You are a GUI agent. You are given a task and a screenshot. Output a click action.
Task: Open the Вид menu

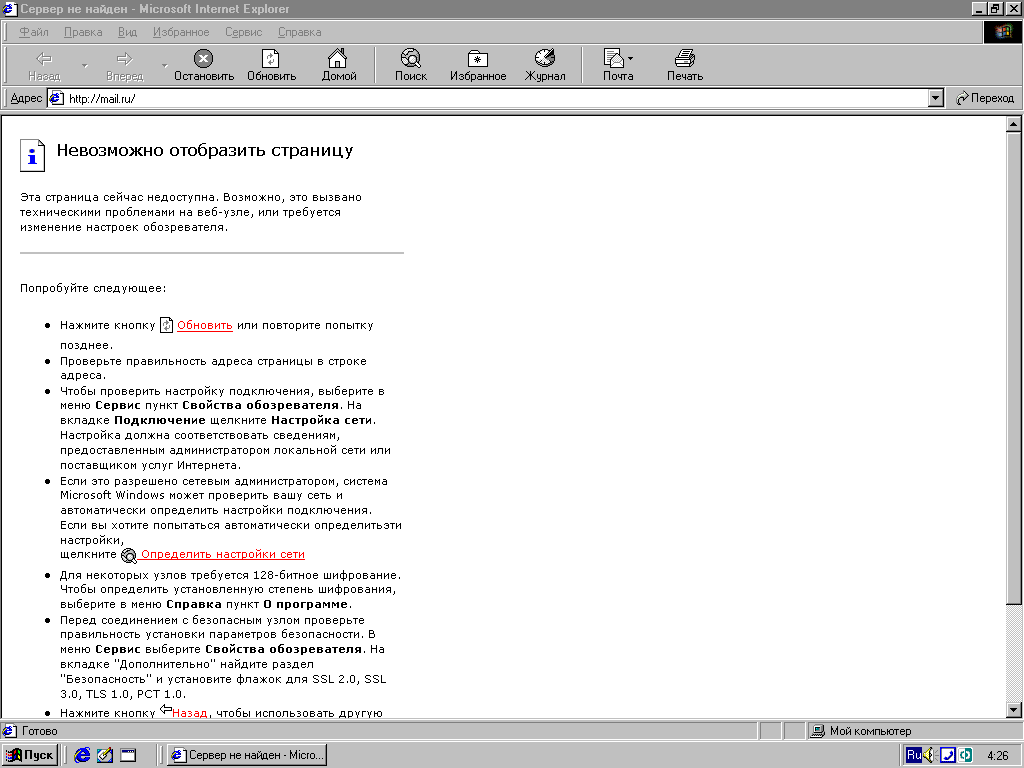127,32
